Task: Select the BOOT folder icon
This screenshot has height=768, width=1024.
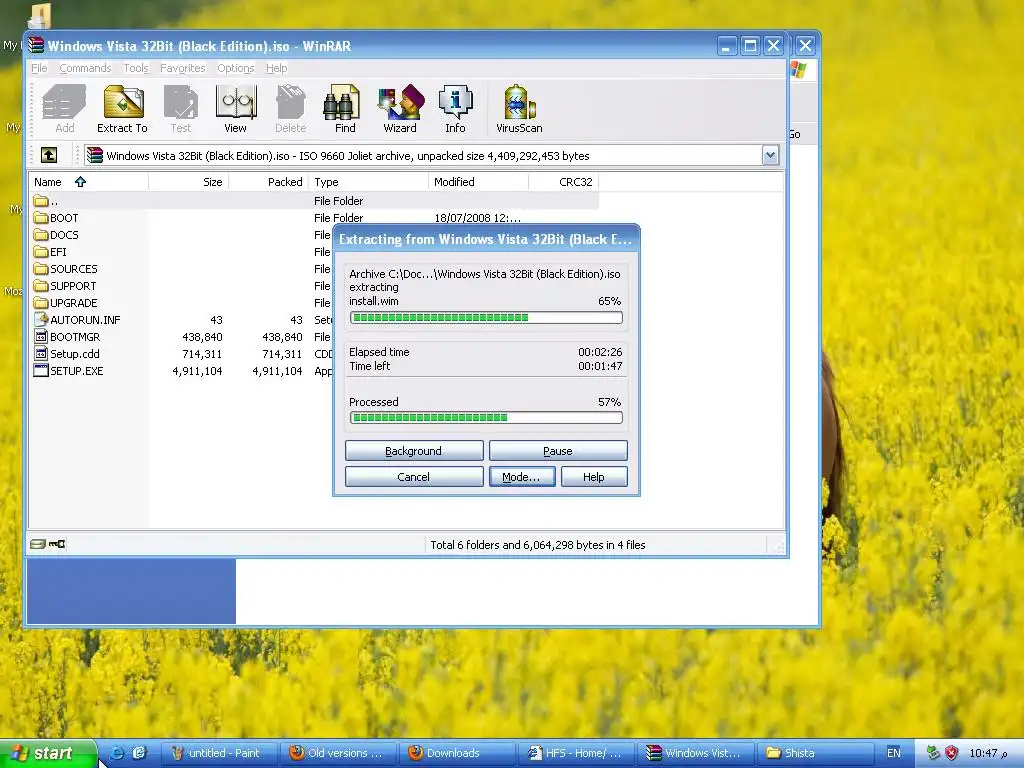Action: 41,217
